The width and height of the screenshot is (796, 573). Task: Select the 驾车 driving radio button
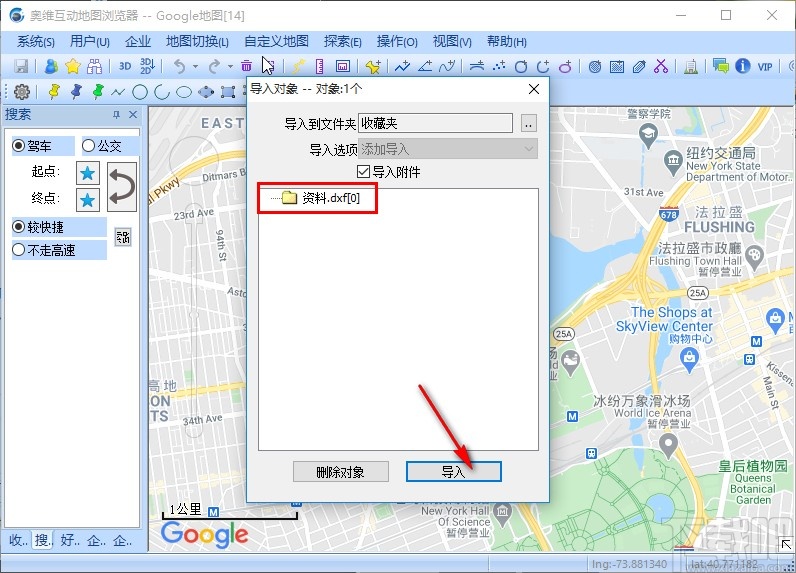coord(19,146)
